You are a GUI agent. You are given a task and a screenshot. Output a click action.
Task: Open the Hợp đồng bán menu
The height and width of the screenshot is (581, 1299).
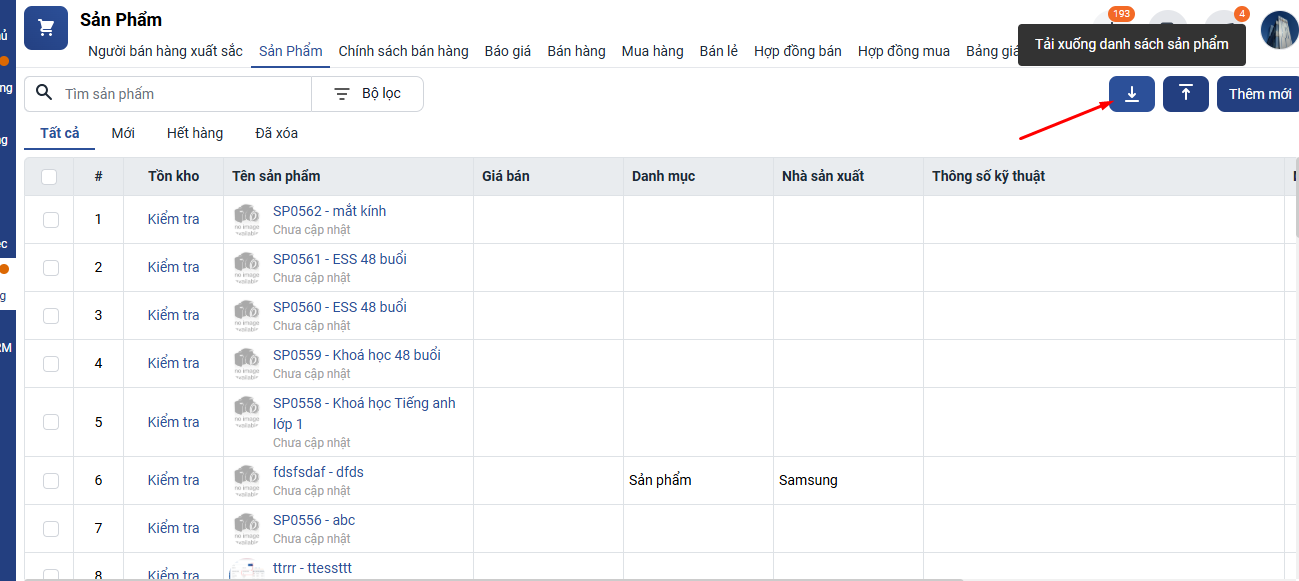[x=798, y=51]
